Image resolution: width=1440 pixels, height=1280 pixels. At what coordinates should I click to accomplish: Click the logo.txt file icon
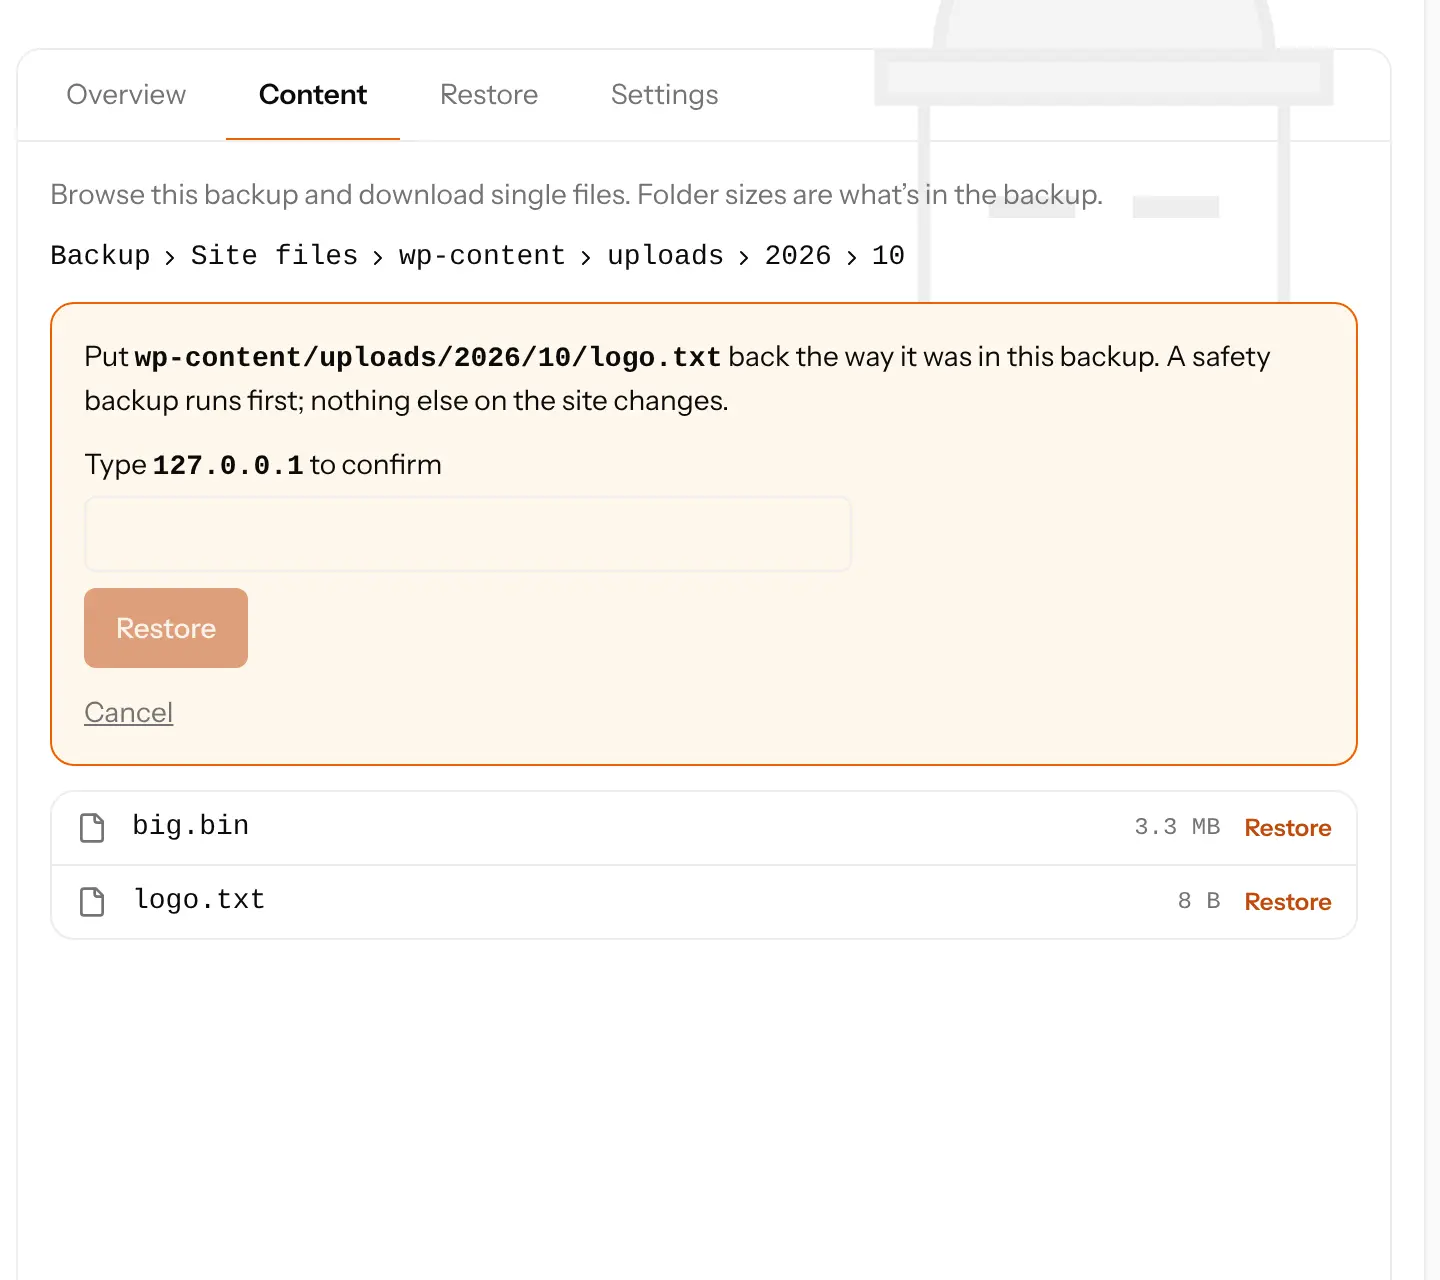click(x=92, y=902)
